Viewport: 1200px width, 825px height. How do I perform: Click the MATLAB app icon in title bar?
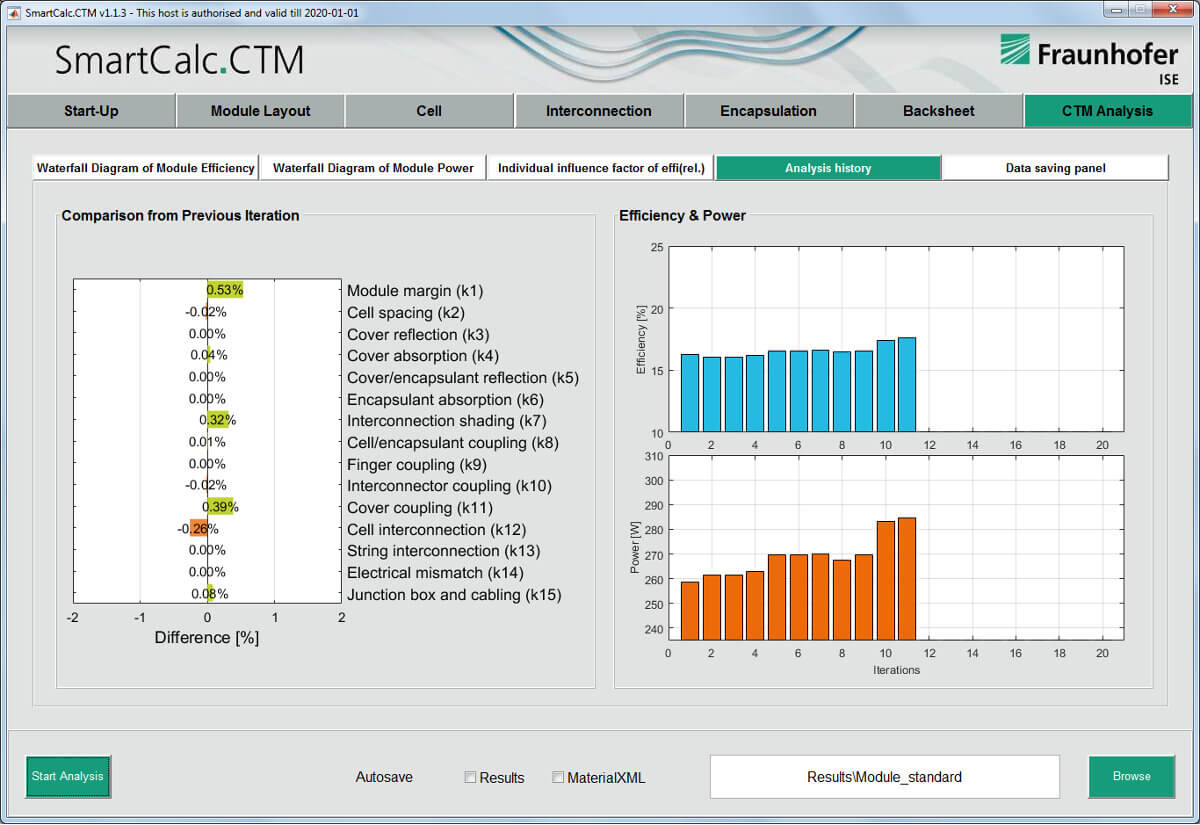pyautogui.click(x=14, y=12)
